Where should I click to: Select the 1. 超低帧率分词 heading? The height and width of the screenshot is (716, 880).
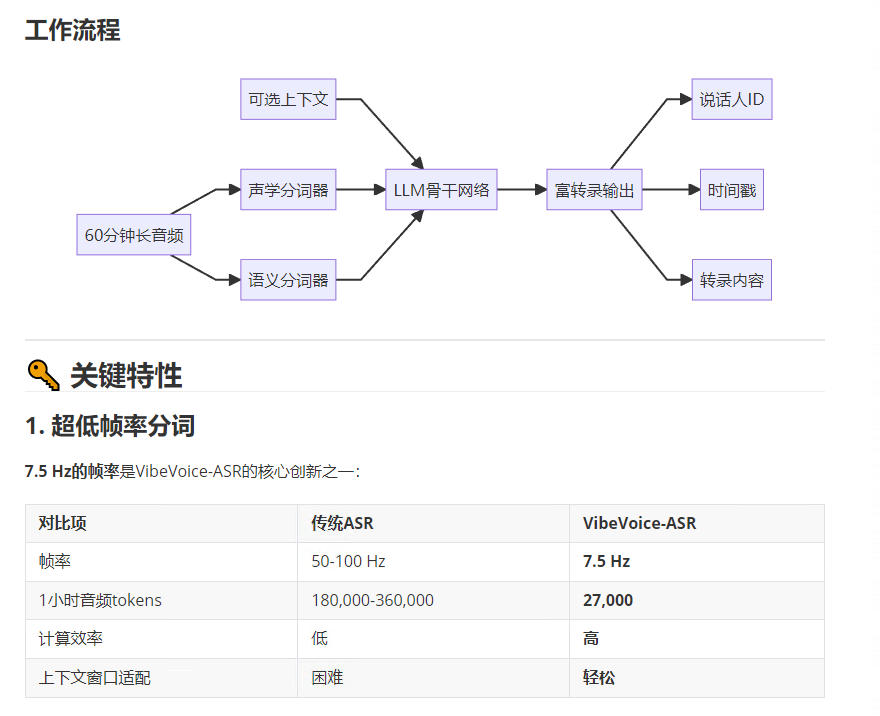[110, 425]
